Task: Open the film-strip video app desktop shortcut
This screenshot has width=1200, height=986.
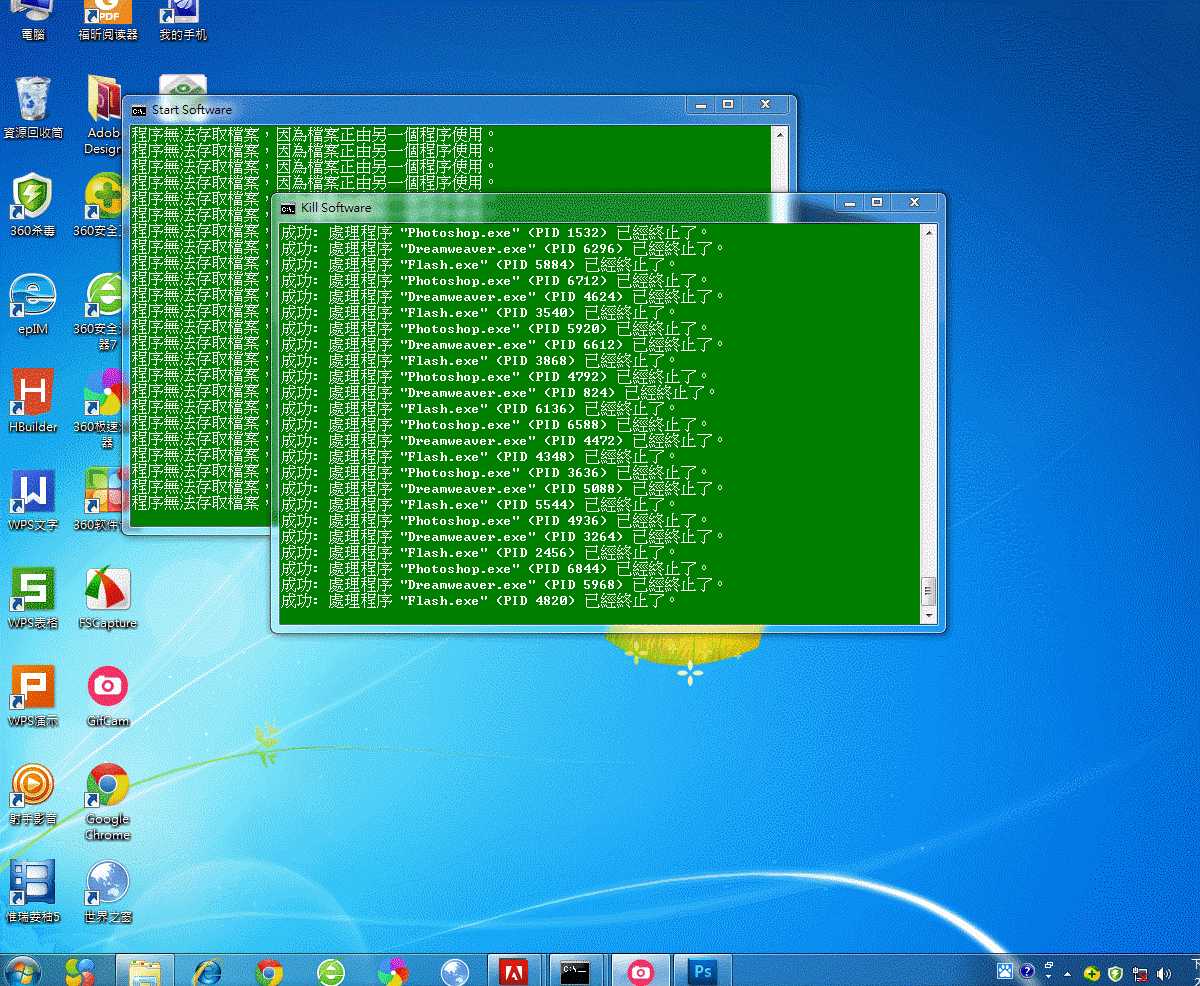Action: point(33,890)
